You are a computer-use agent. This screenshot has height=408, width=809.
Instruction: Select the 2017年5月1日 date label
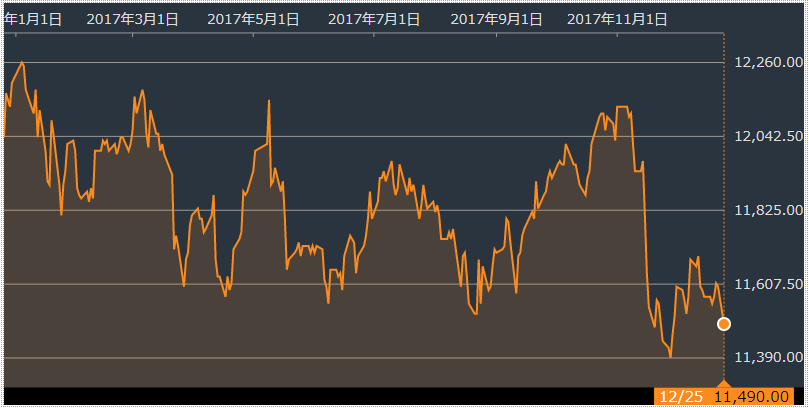tap(253, 20)
